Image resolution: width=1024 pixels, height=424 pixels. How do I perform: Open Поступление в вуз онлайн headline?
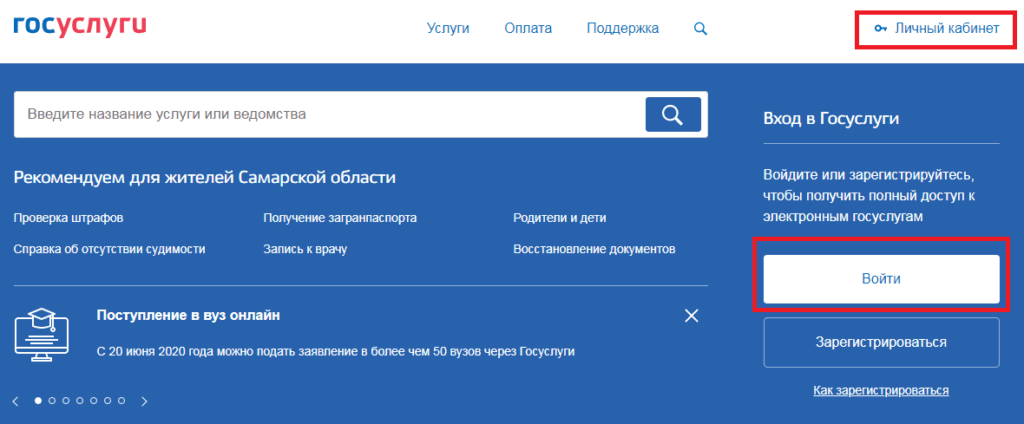188,316
